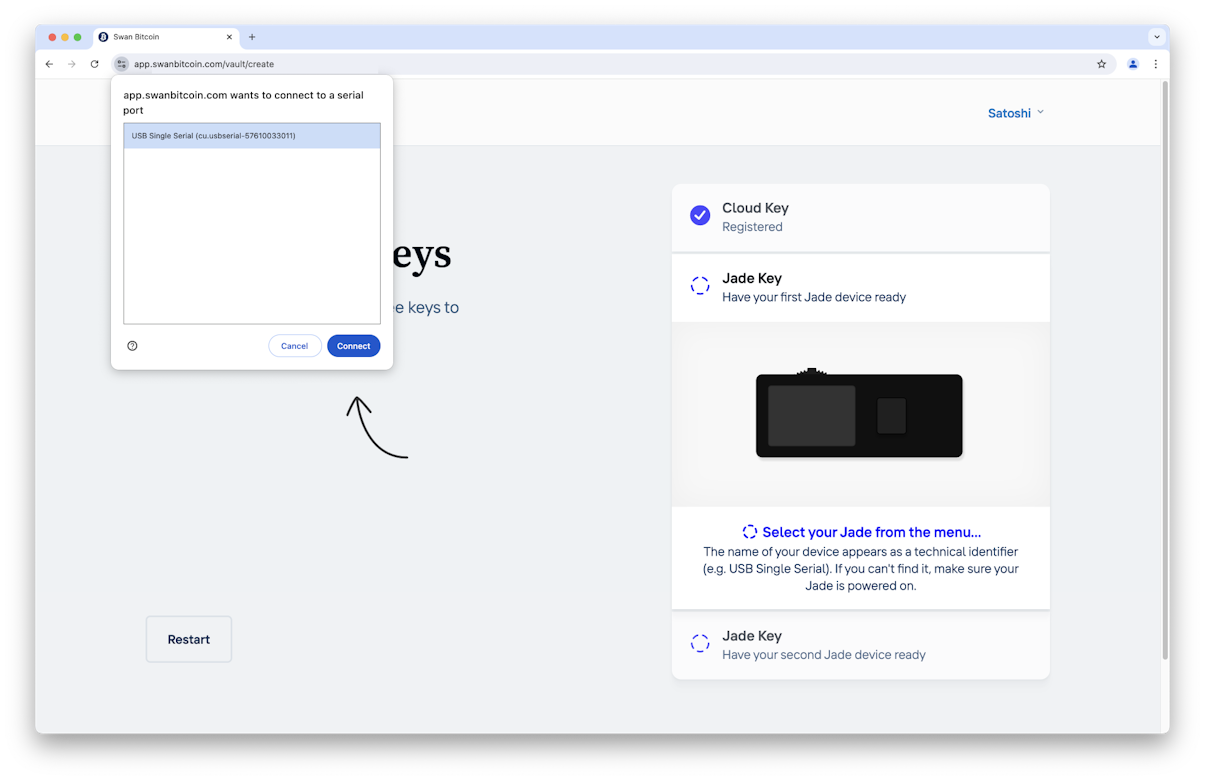Viewport: 1205px width, 780px height.
Task: Click the site info icon in address bar
Action: (122, 64)
